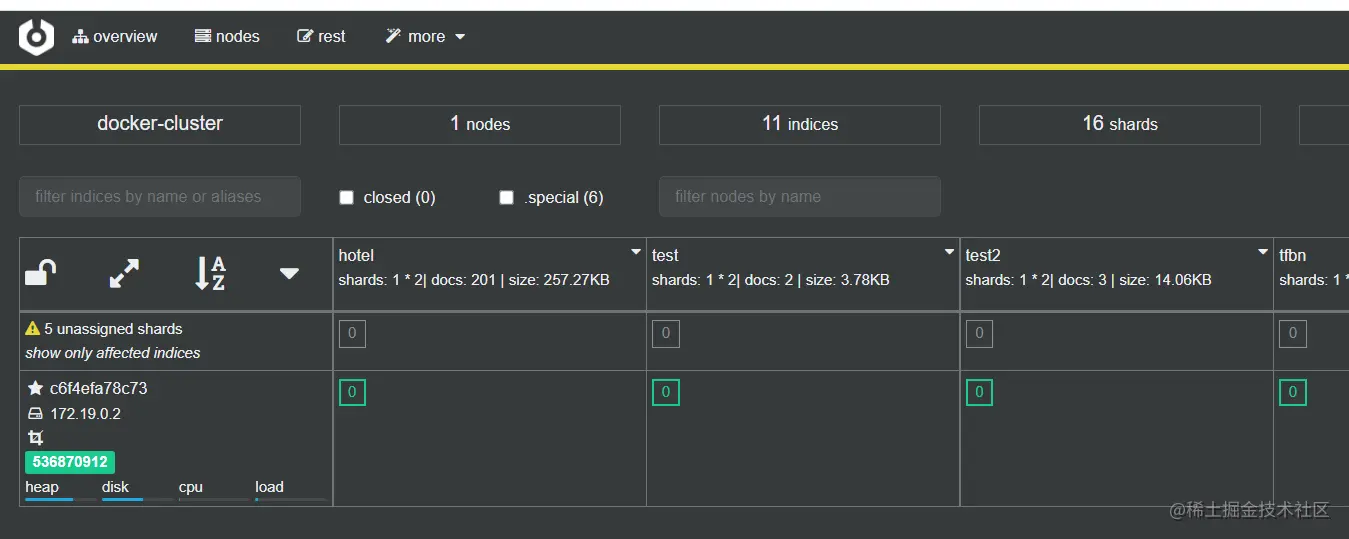Viewport: 1349px width, 539px height.
Task: Click the sort A-Z icon
Action: 210,273
